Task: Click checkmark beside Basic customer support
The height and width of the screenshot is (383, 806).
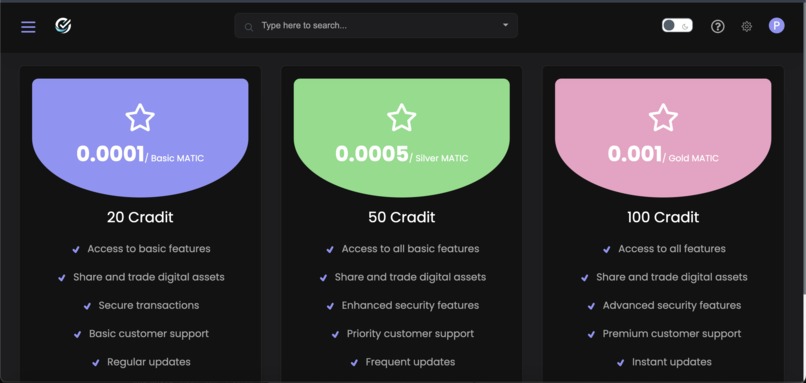Action: [x=78, y=335]
